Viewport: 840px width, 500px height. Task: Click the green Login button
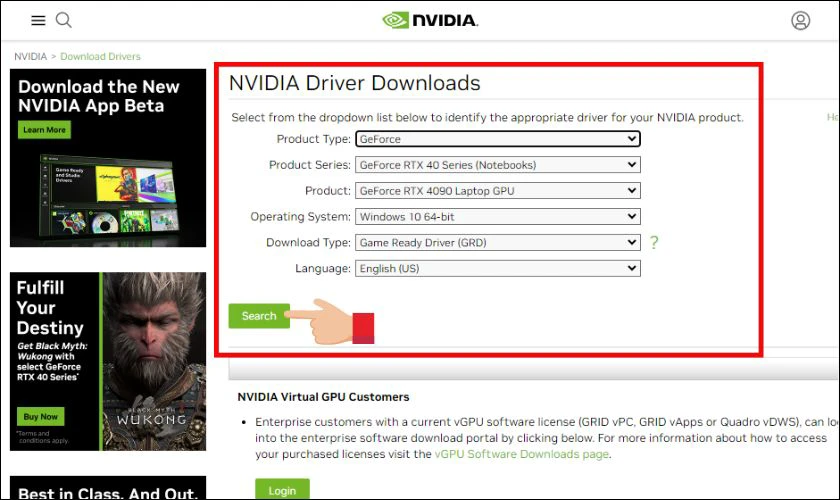pyautogui.click(x=282, y=490)
